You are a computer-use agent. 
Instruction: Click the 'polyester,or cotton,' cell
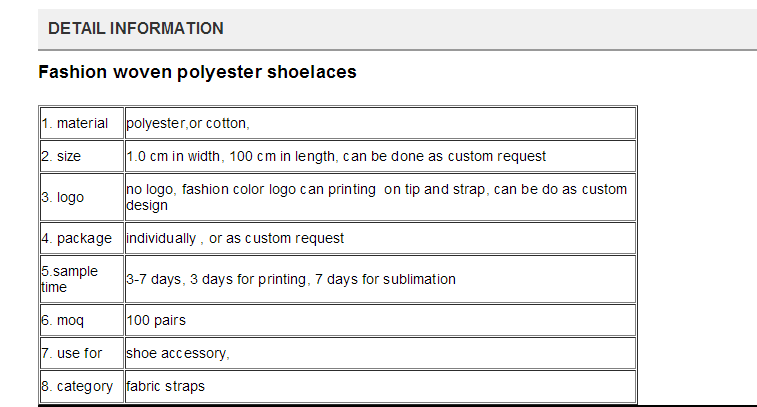(380, 124)
